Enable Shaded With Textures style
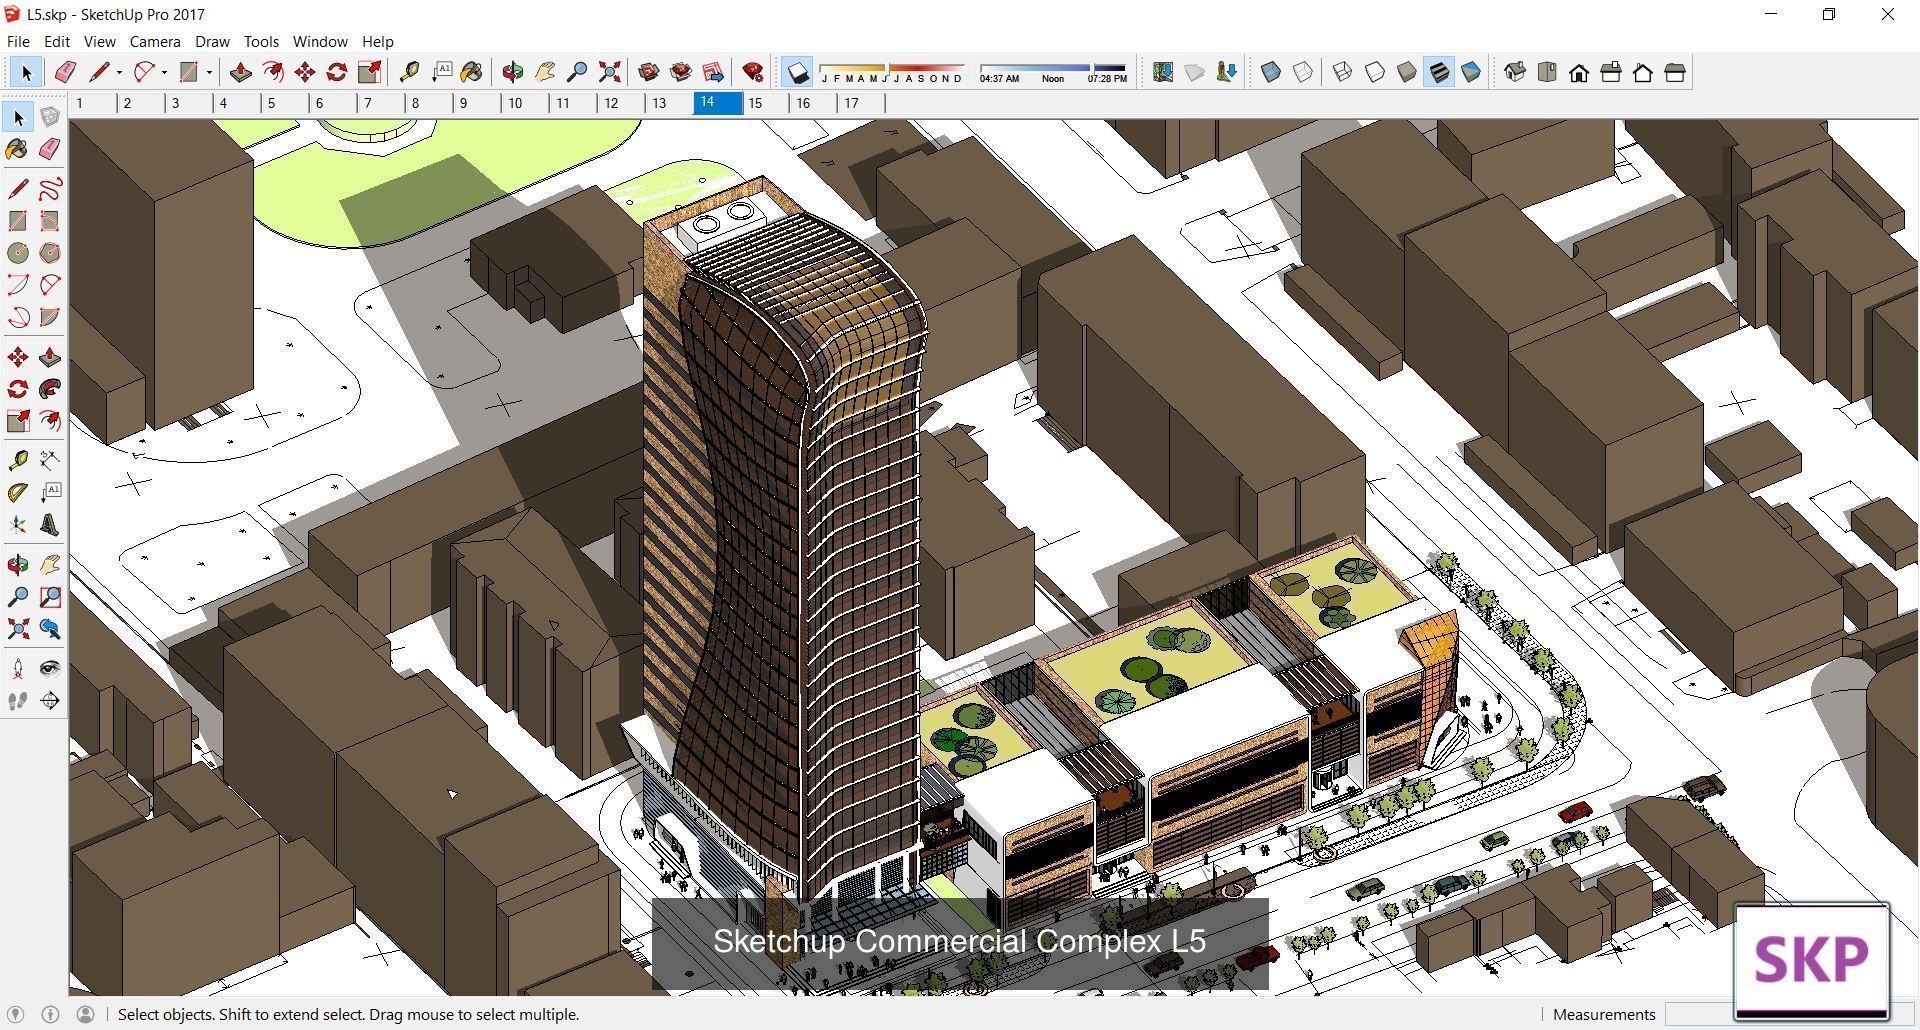The width and height of the screenshot is (1920, 1030). tap(1439, 72)
